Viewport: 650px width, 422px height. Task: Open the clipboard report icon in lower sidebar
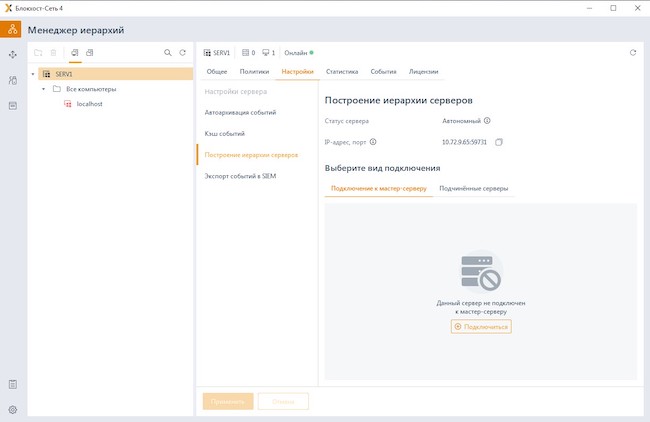13,384
